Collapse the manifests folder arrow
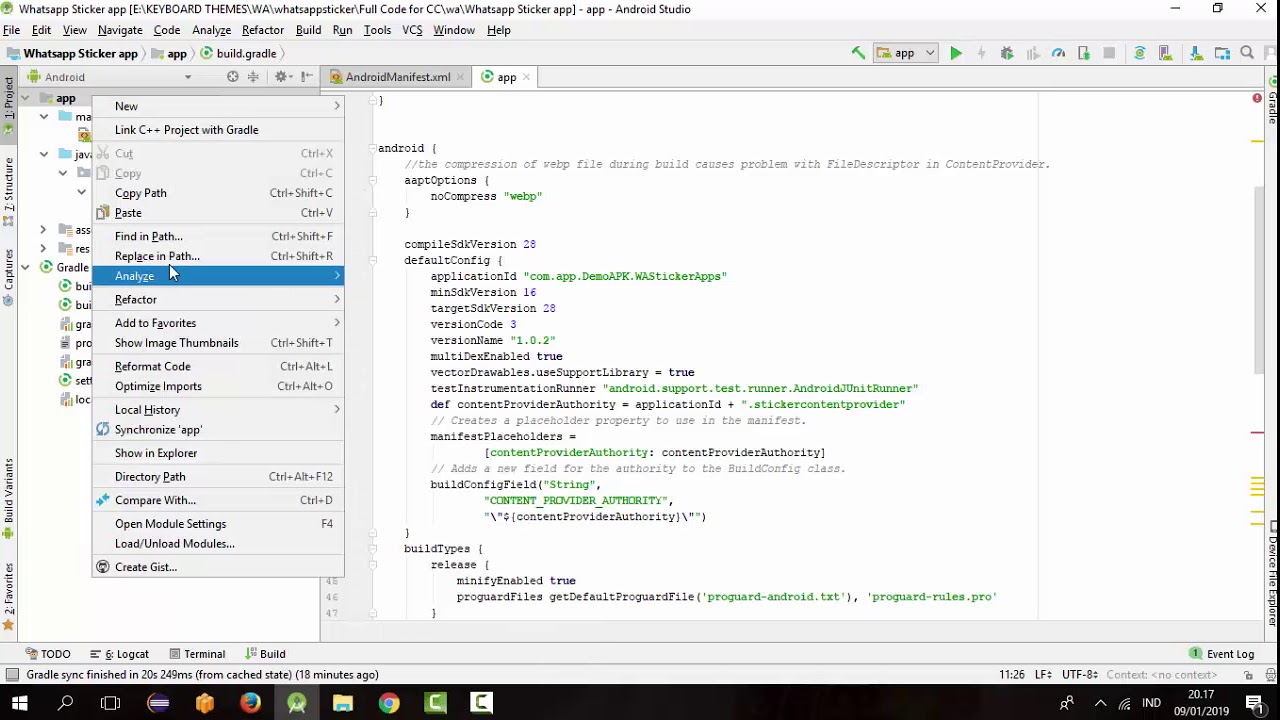The width and height of the screenshot is (1280, 720). (x=44, y=117)
